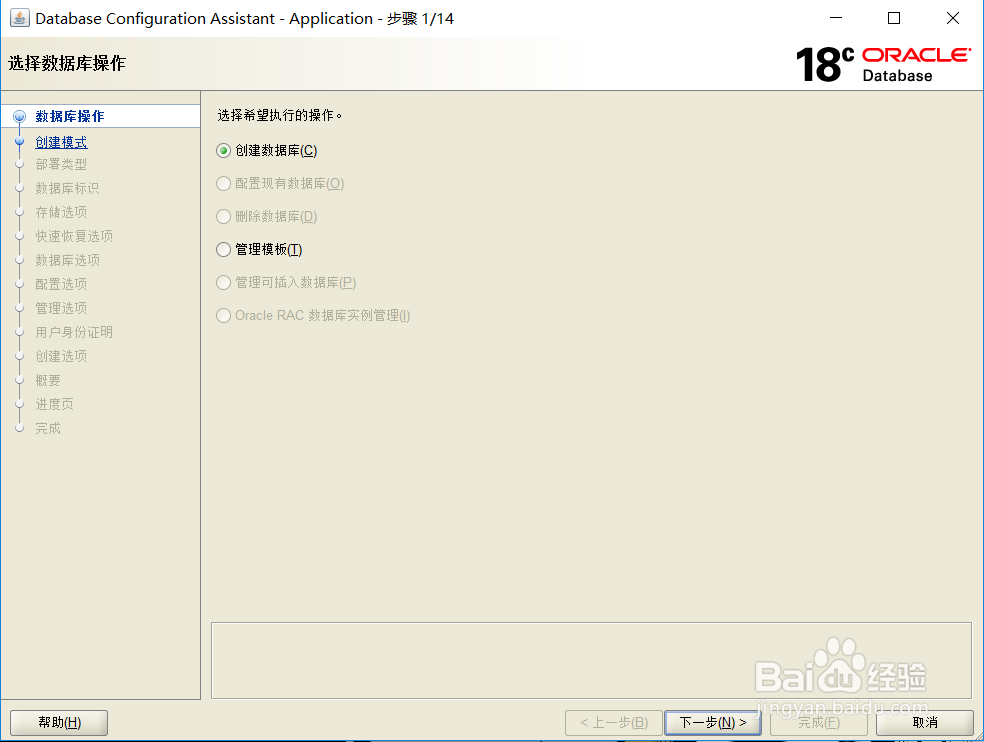
Task: Click the 创建模式 step indicator node
Action: click(x=20, y=139)
